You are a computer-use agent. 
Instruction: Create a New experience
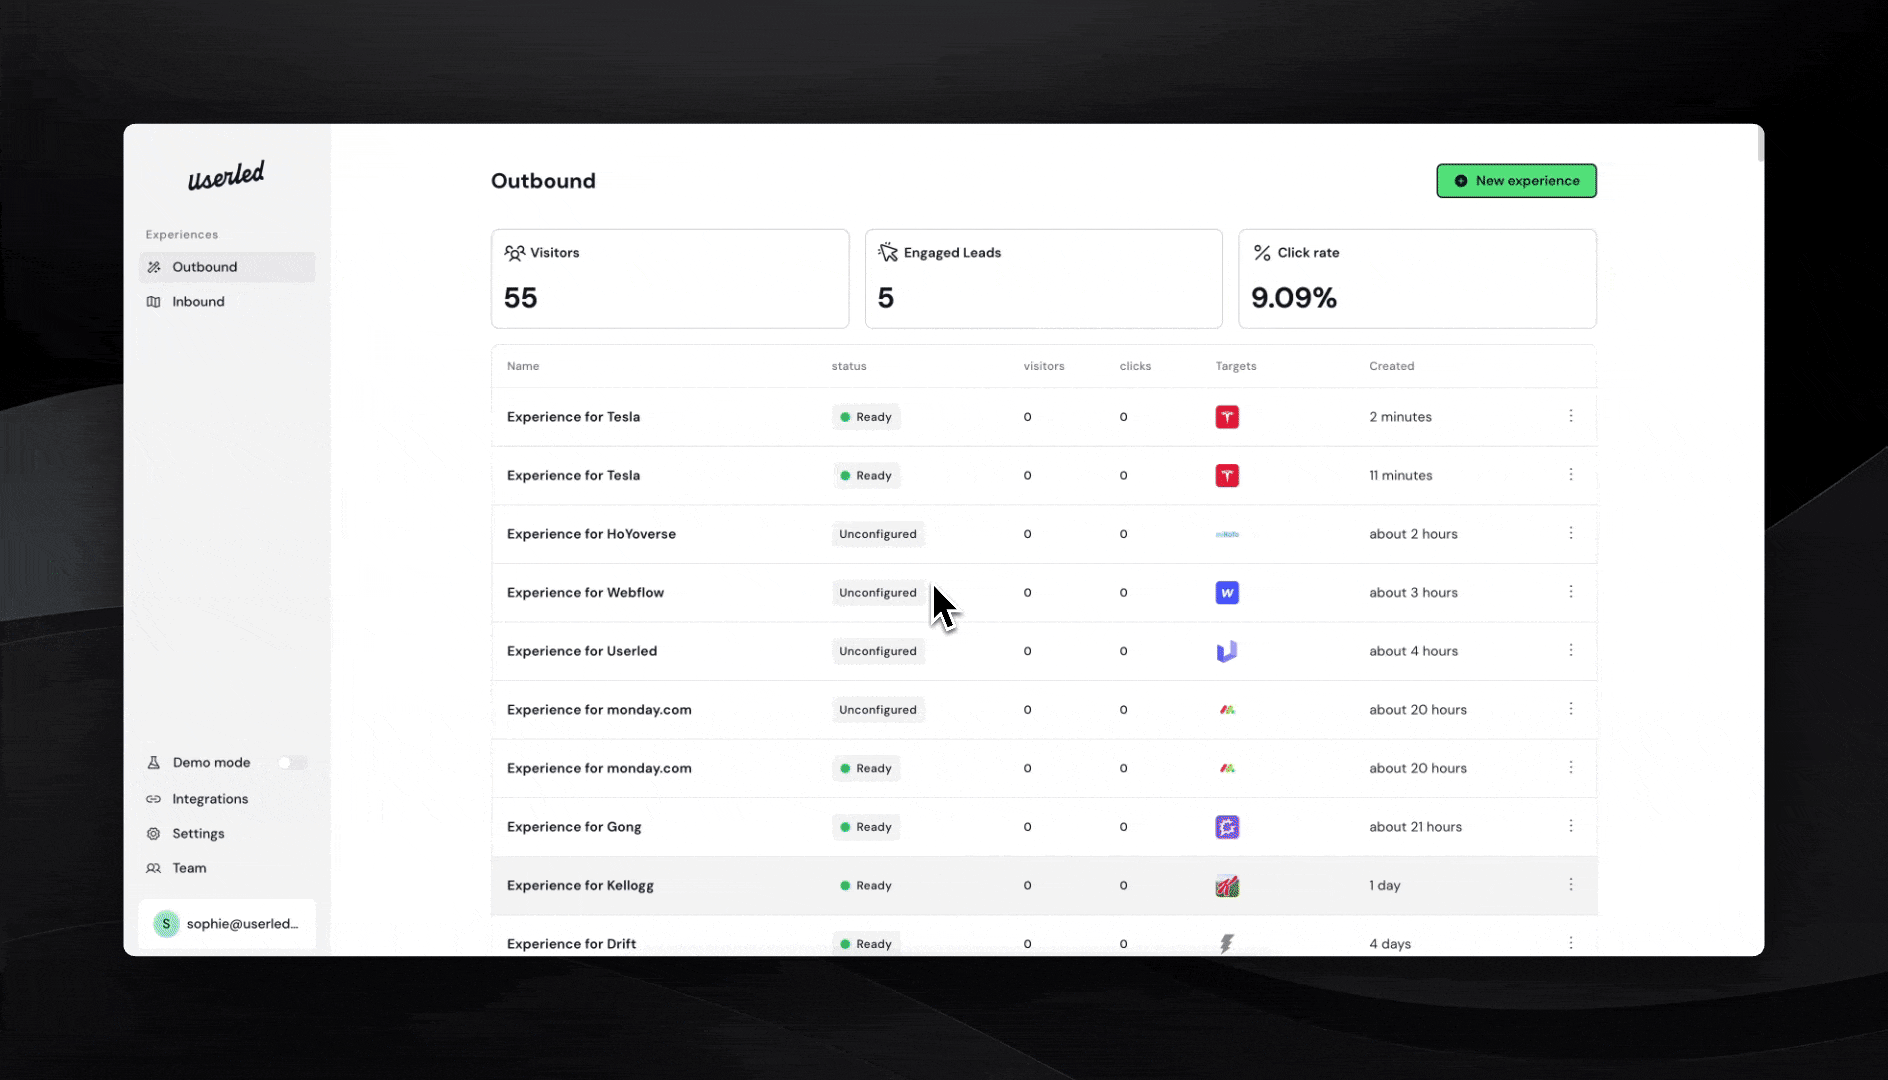[1516, 181]
